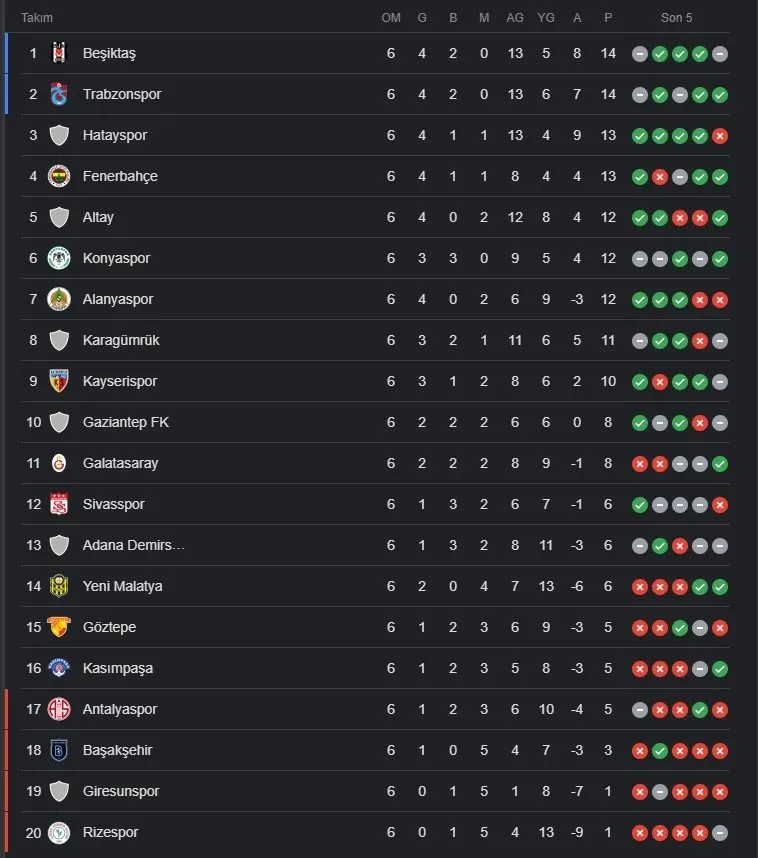This screenshot has width=758, height=858.
Task: Click the Beşiktaş club logo
Action: (59, 53)
